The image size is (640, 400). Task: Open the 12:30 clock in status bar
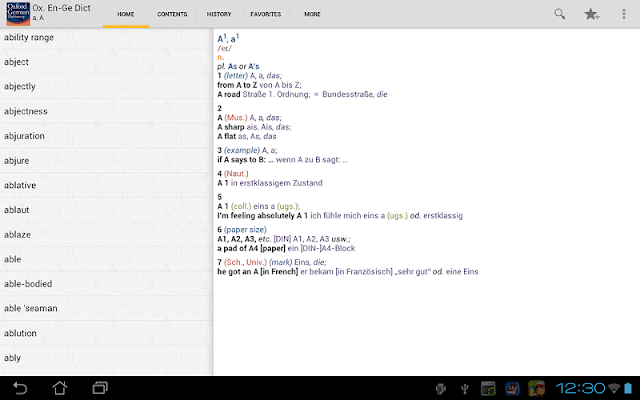click(580, 388)
